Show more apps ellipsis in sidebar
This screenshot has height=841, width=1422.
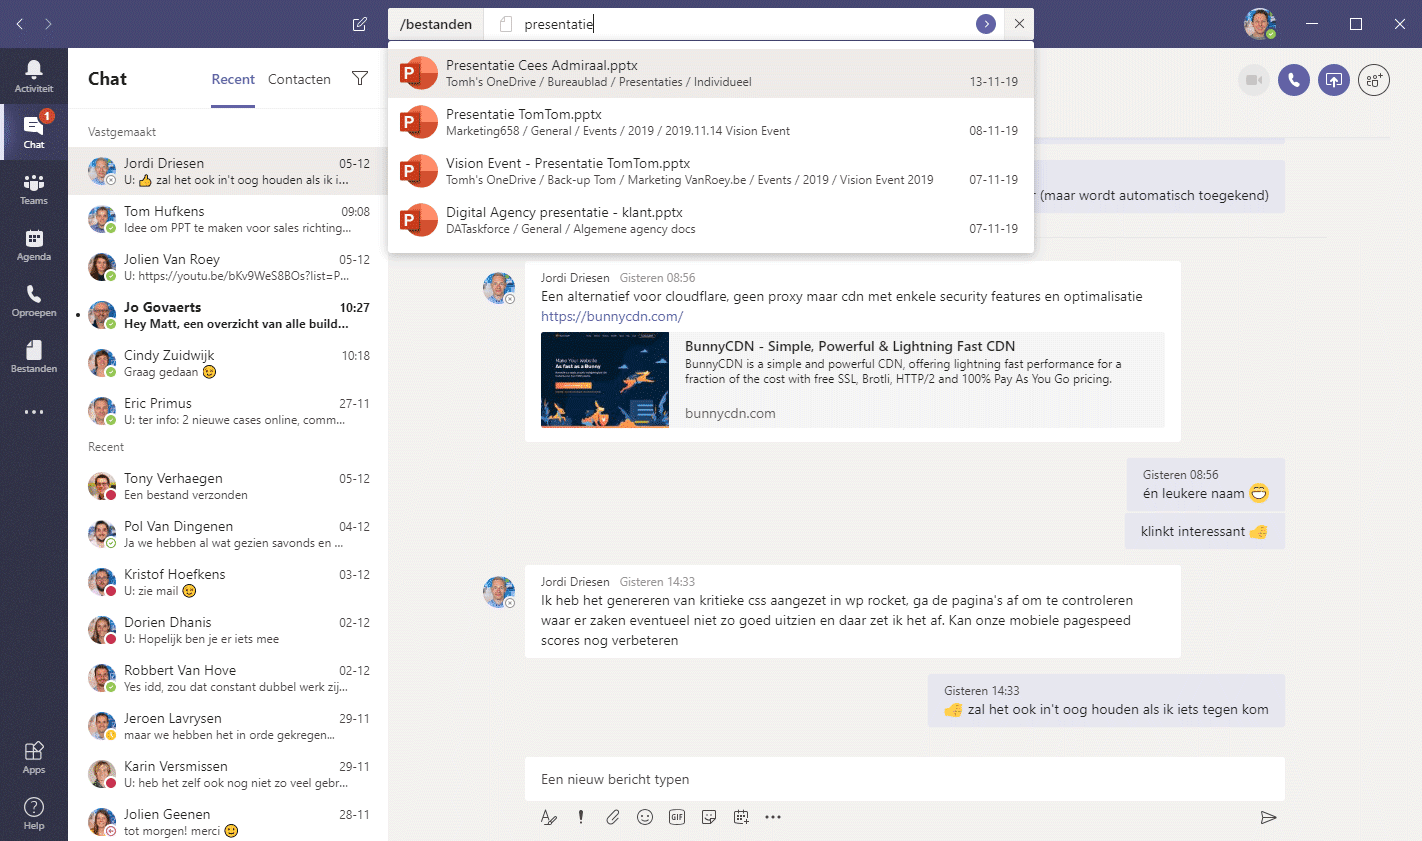tap(34, 412)
